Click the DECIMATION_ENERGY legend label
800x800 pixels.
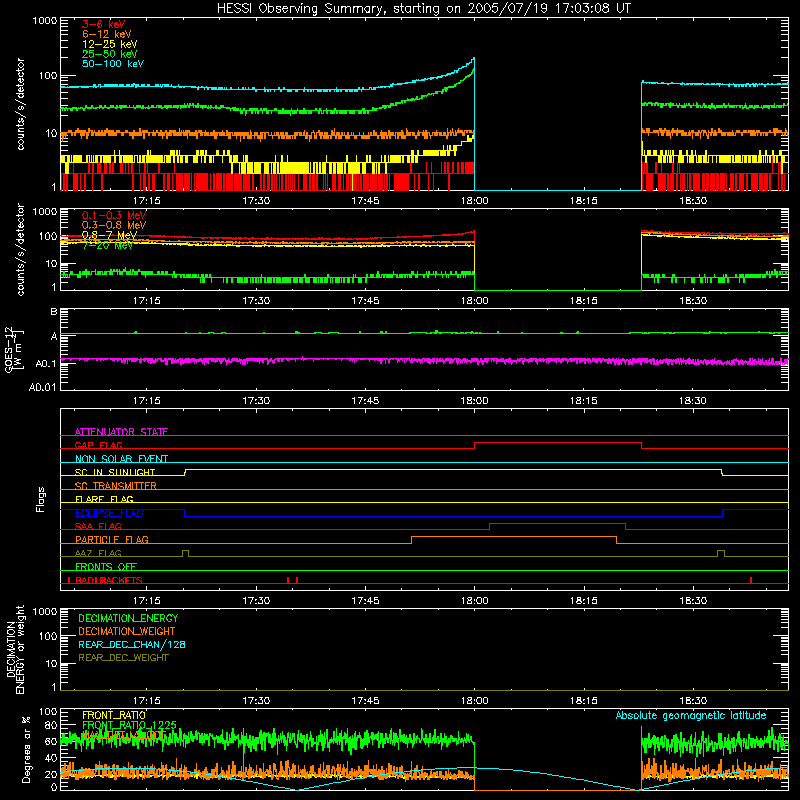click(128, 618)
